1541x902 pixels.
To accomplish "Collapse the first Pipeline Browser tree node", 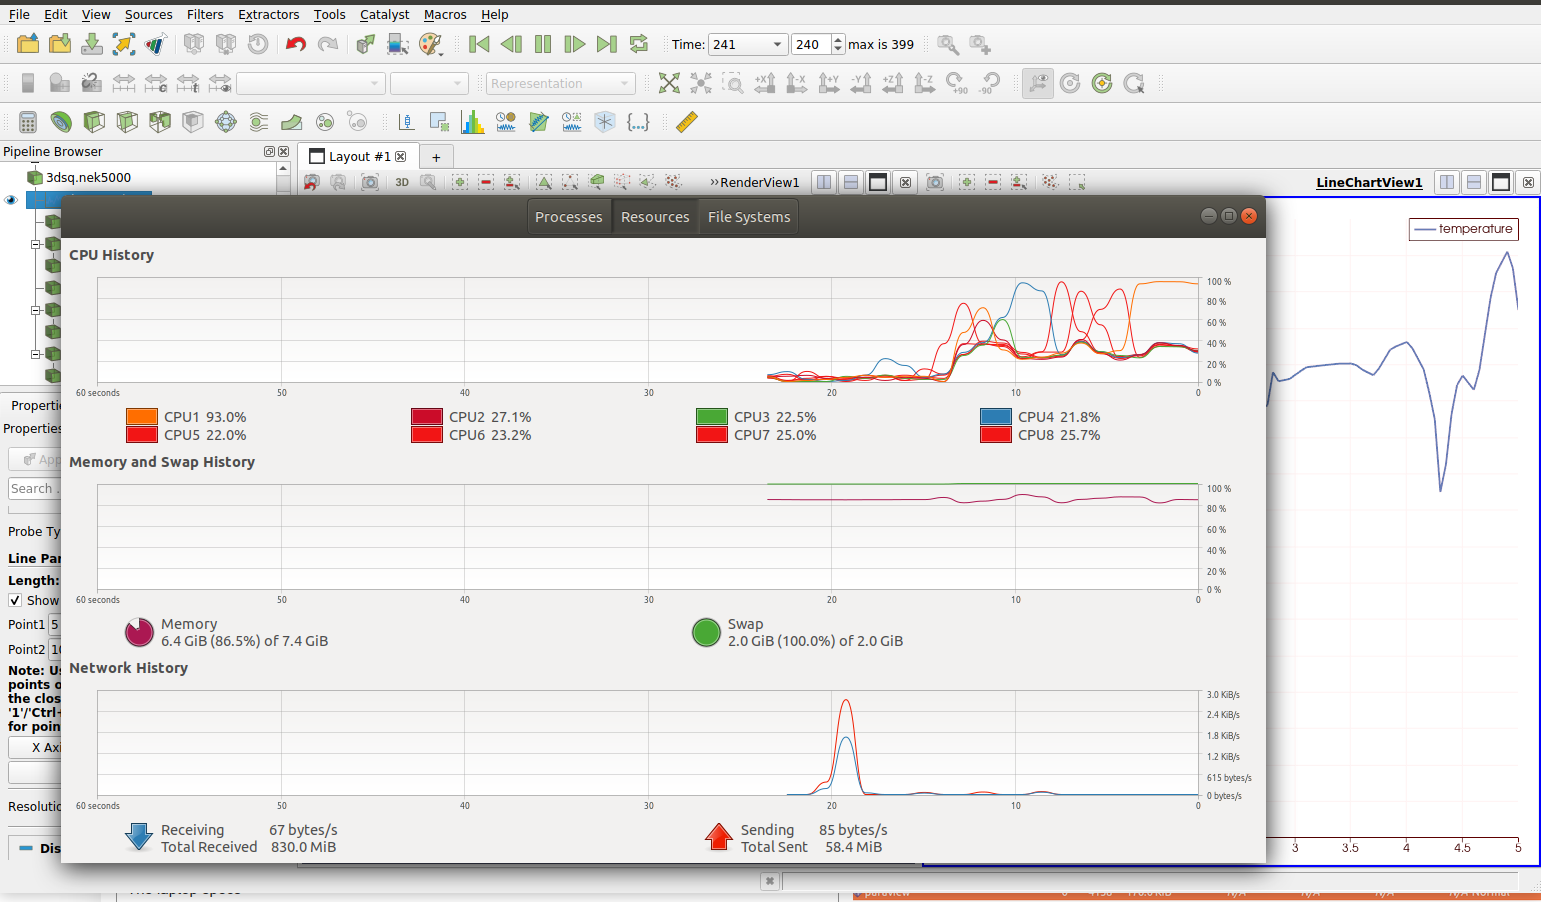I will tap(35, 244).
